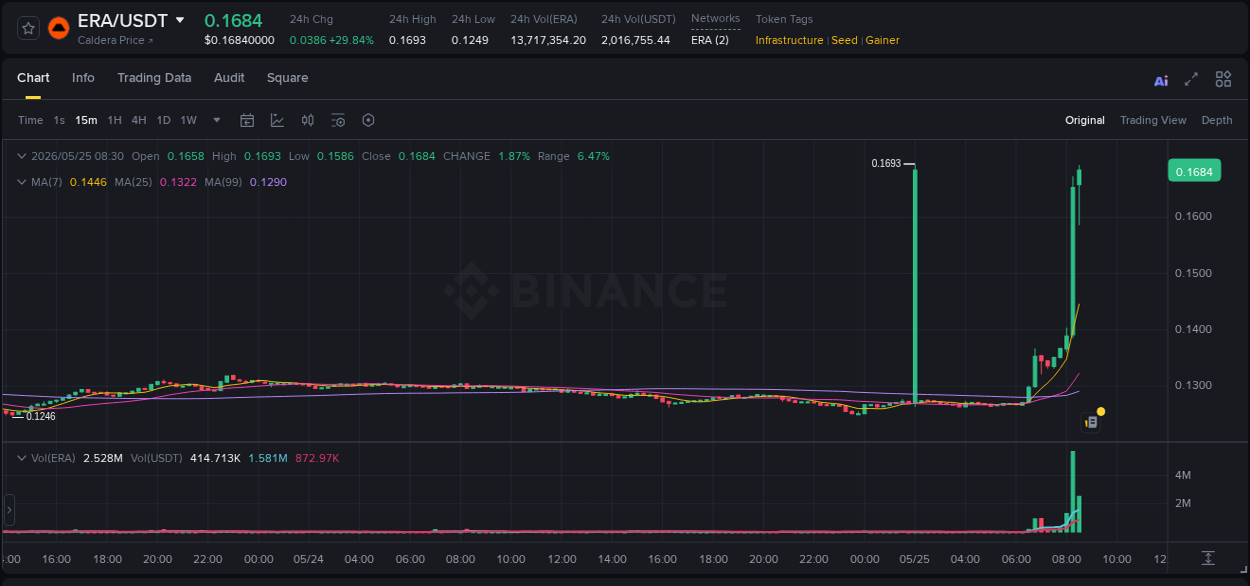Open the Trading Data tab
The height and width of the screenshot is (586, 1250).
click(154, 78)
